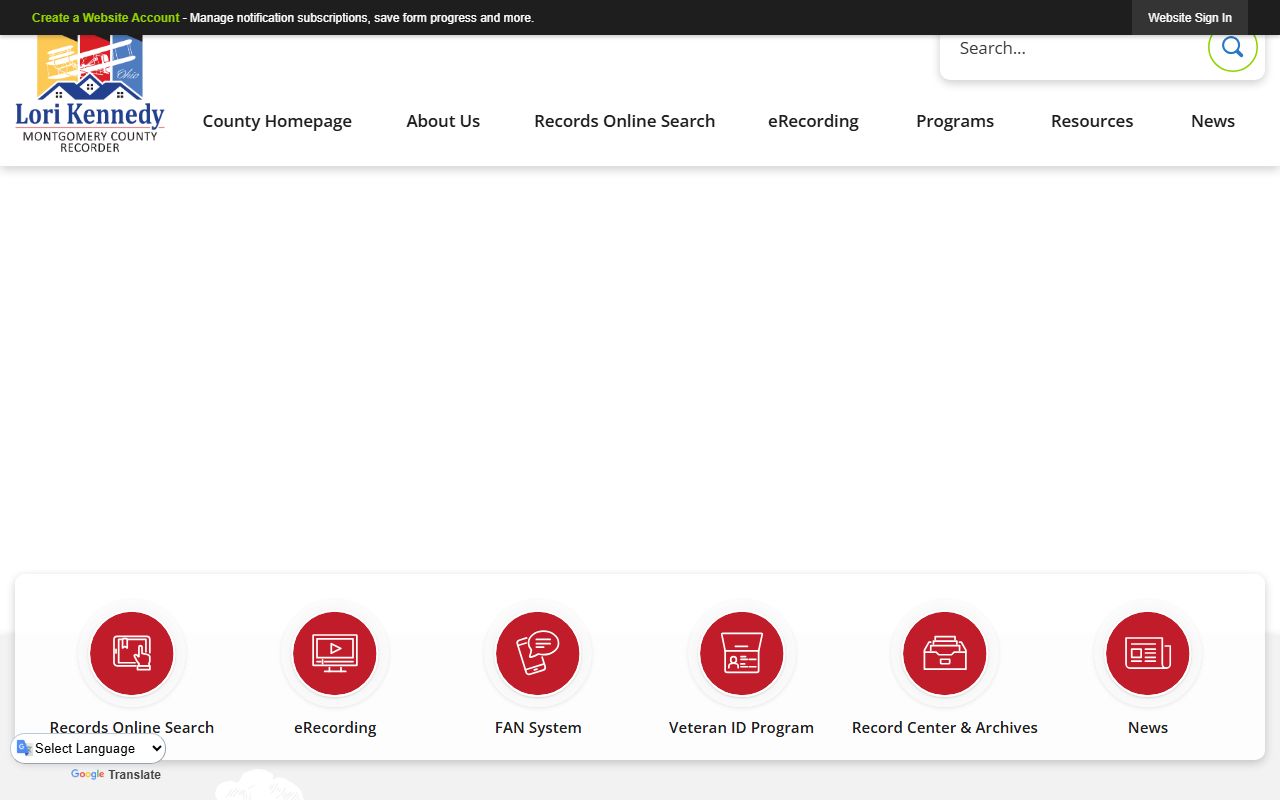This screenshot has width=1280, height=800.
Task: Select News in the top navigation
Action: 1212,121
